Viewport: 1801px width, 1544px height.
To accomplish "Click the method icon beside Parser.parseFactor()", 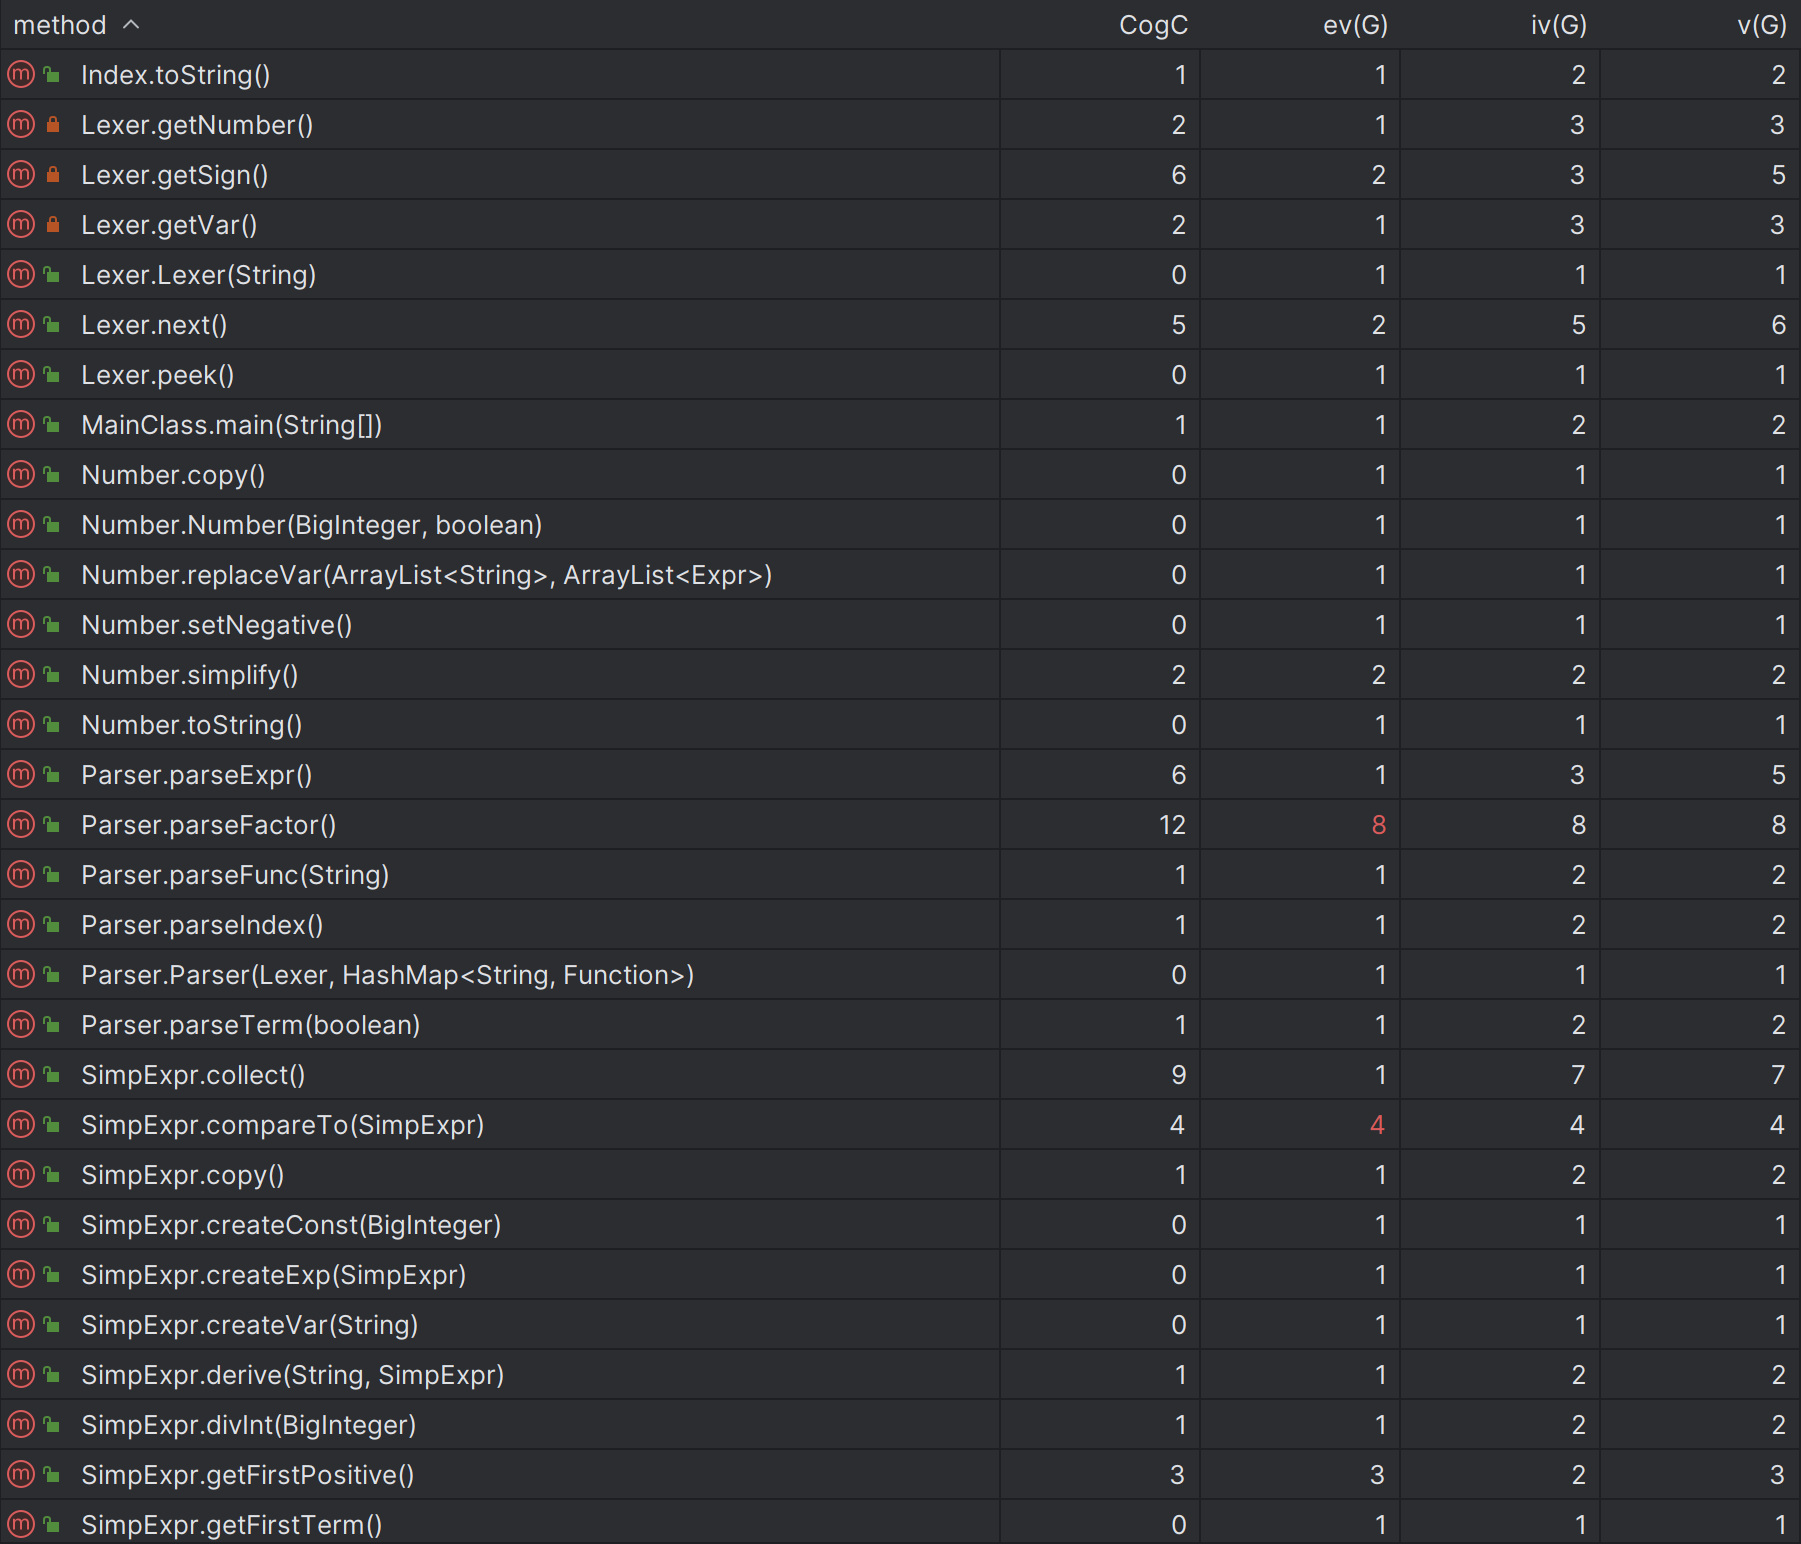I will [x=21, y=824].
